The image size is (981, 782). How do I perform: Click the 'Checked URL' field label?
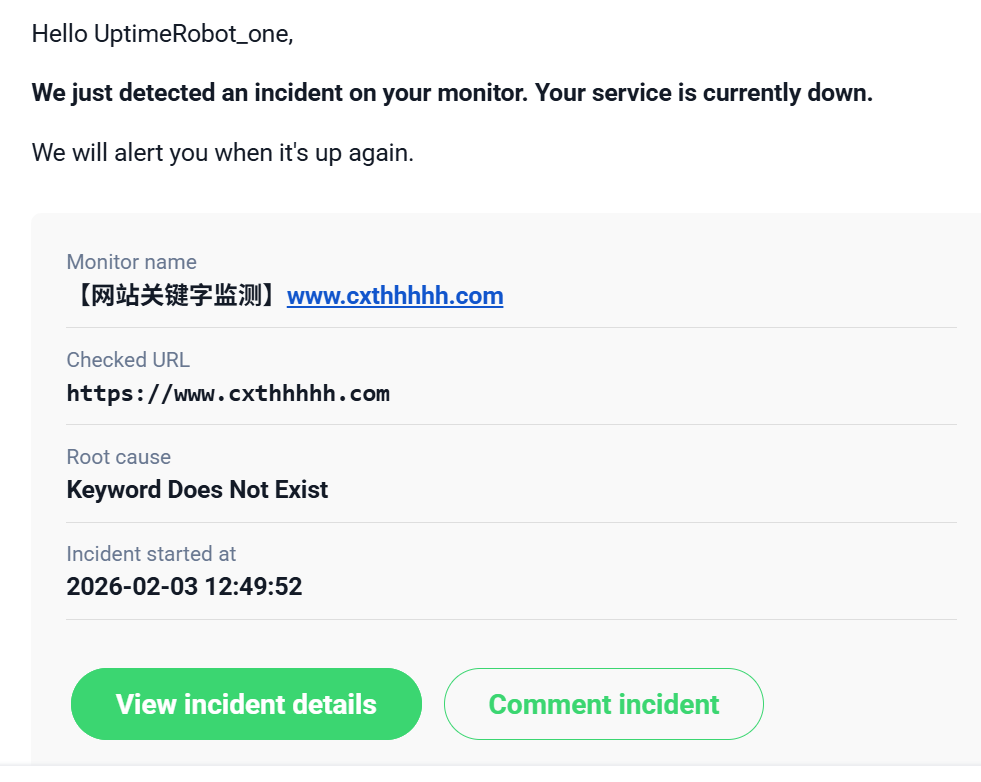point(128,360)
